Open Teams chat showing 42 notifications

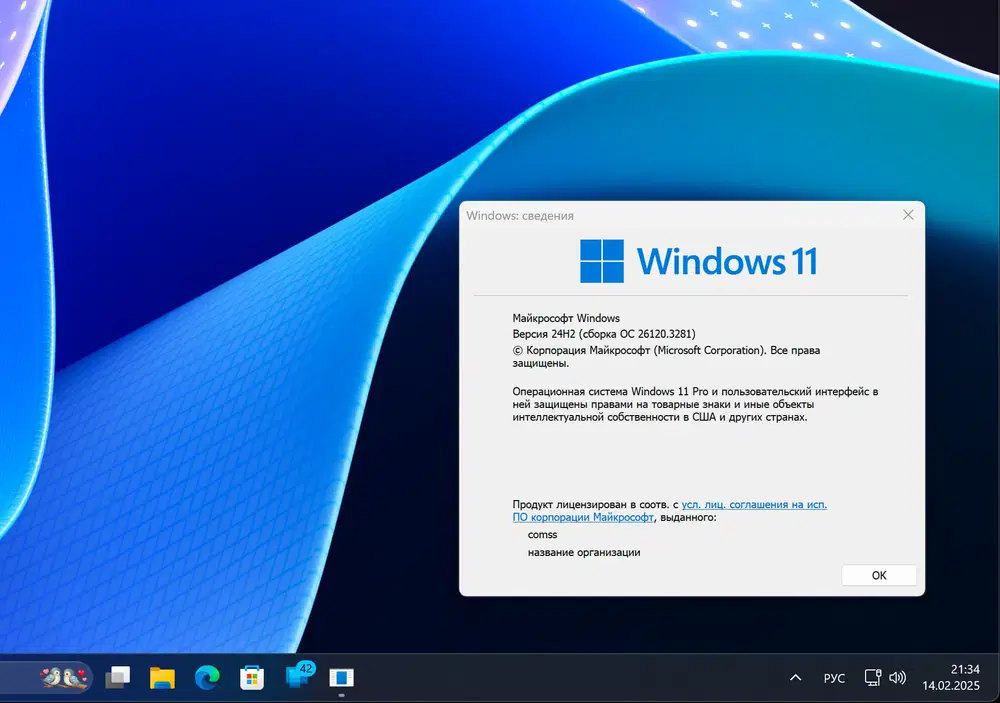(297, 679)
